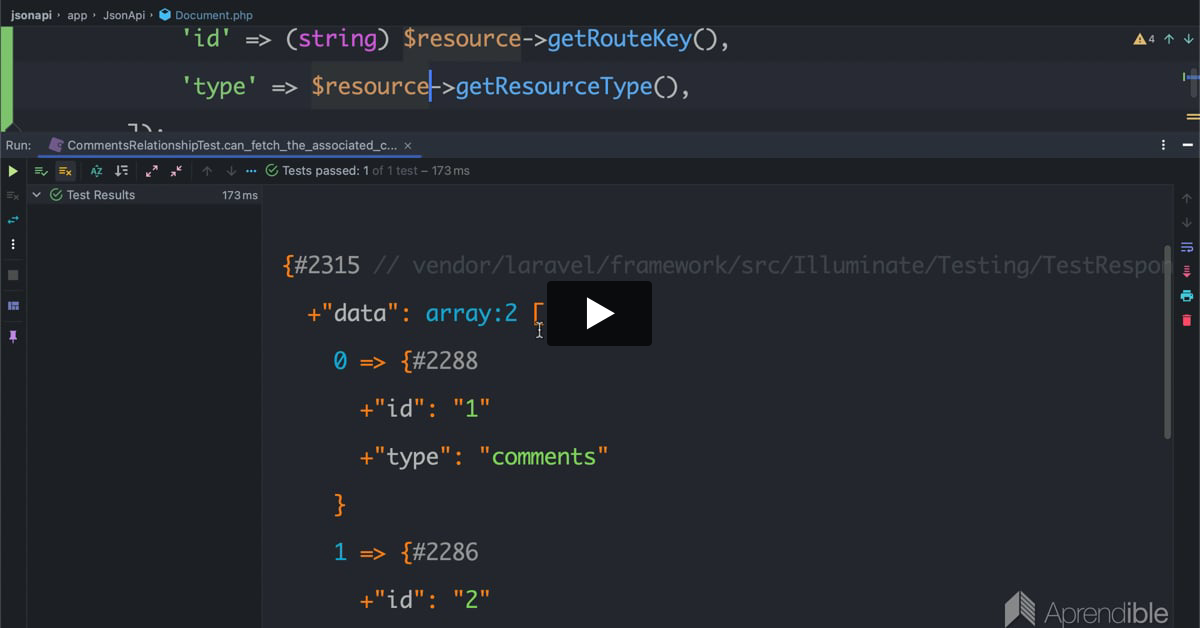Sort test results by duration
This screenshot has height=628, width=1200.
coord(121,171)
